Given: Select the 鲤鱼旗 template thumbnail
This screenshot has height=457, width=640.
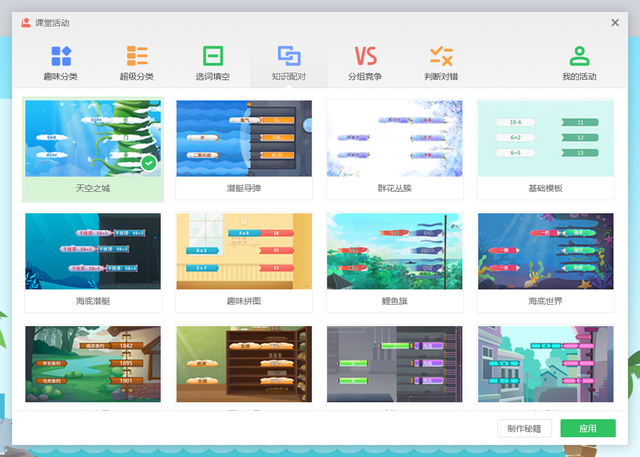Looking at the screenshot, I should (395, 251).
